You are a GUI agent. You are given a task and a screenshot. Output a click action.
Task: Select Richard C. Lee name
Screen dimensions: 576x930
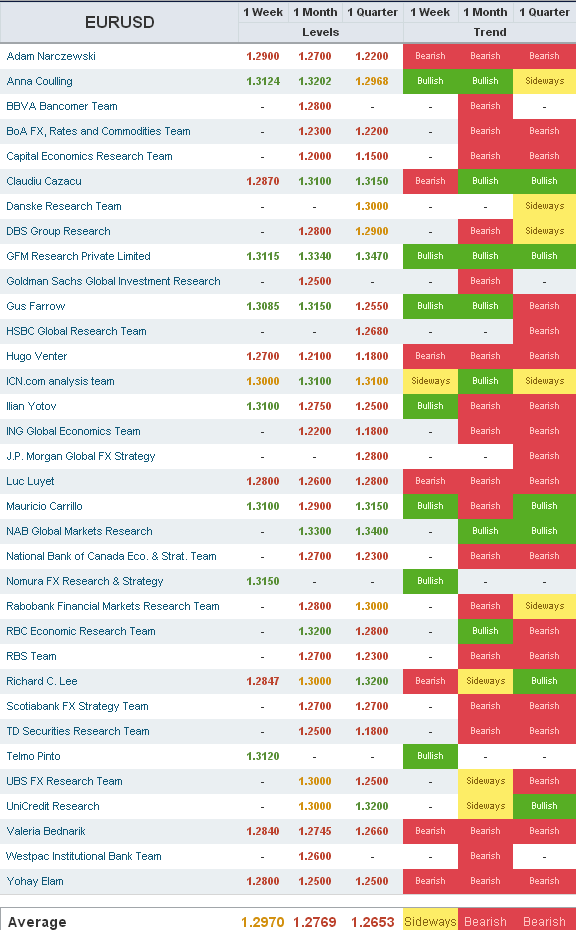click(42, 681)
